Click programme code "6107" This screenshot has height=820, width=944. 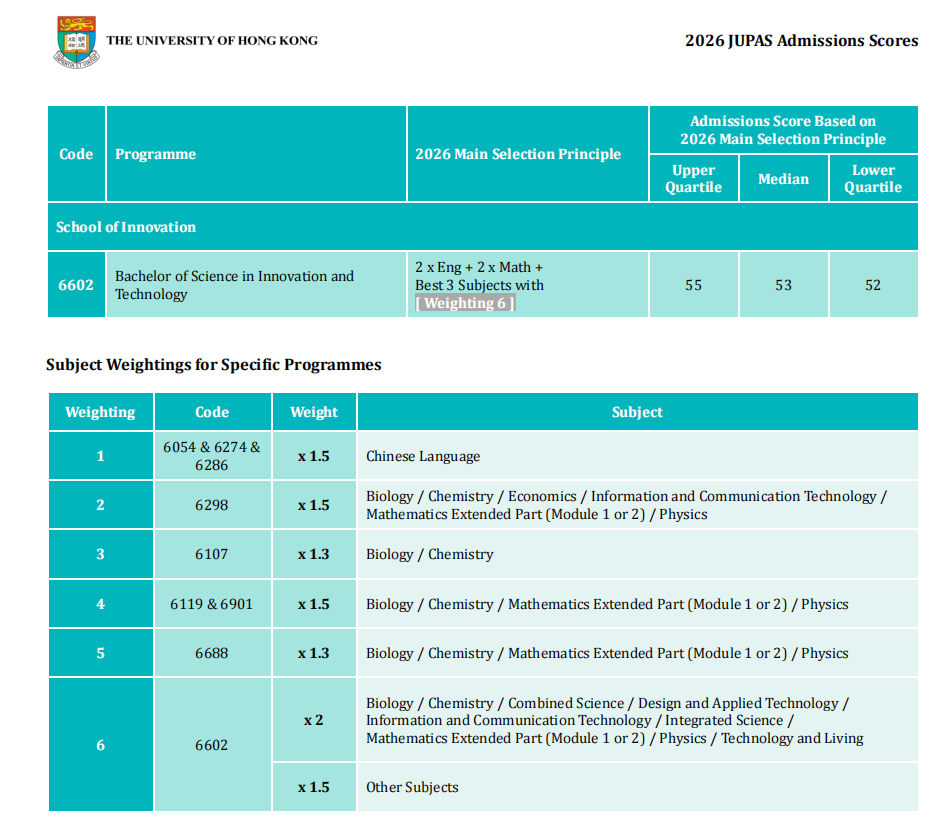[212, 554]
